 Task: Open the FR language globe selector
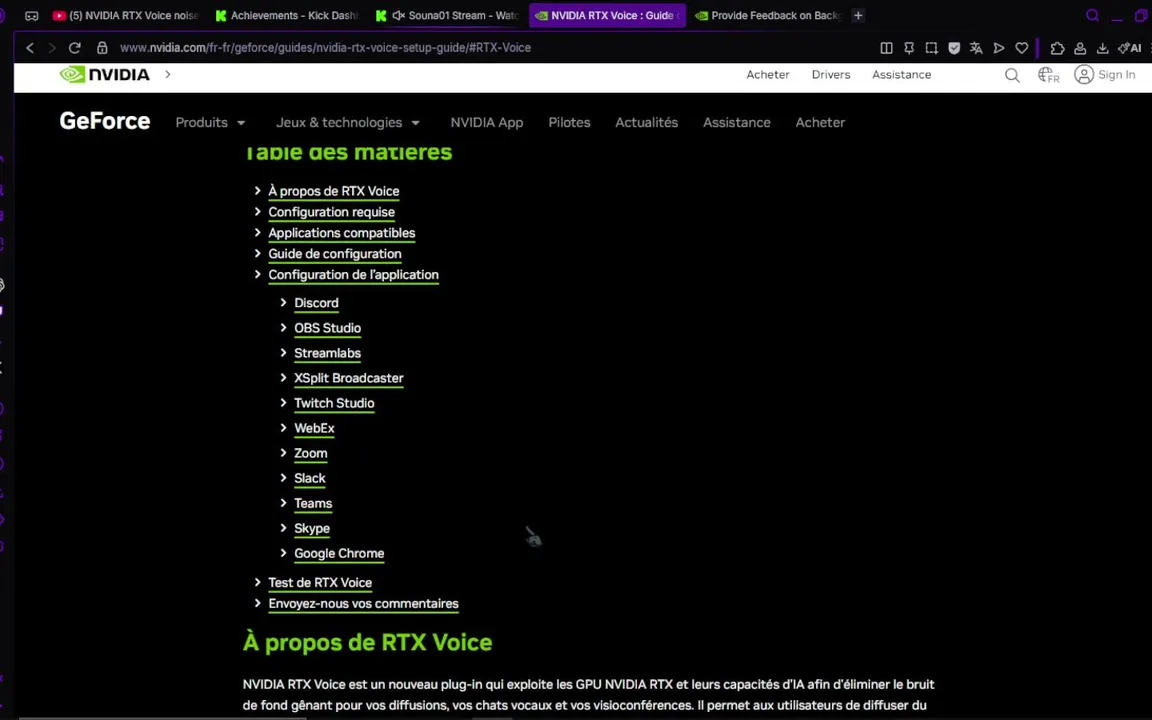pyautogui.click(x=1048, y=75)
